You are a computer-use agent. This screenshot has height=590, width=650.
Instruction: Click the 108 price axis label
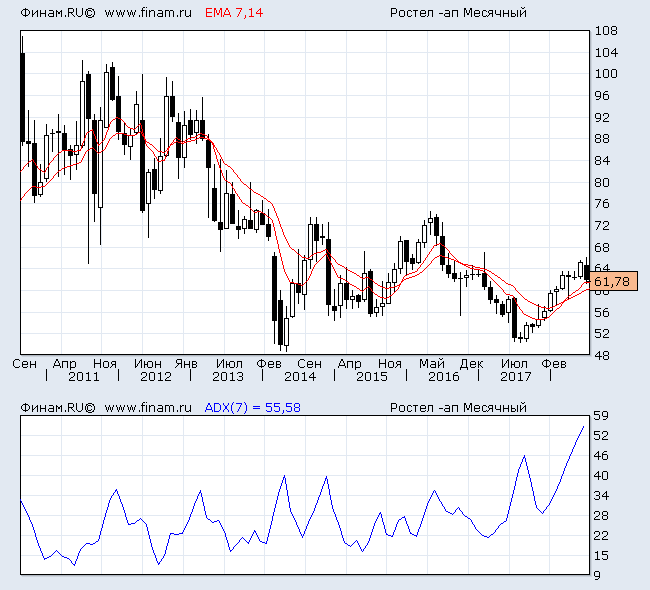click(606, 31)
